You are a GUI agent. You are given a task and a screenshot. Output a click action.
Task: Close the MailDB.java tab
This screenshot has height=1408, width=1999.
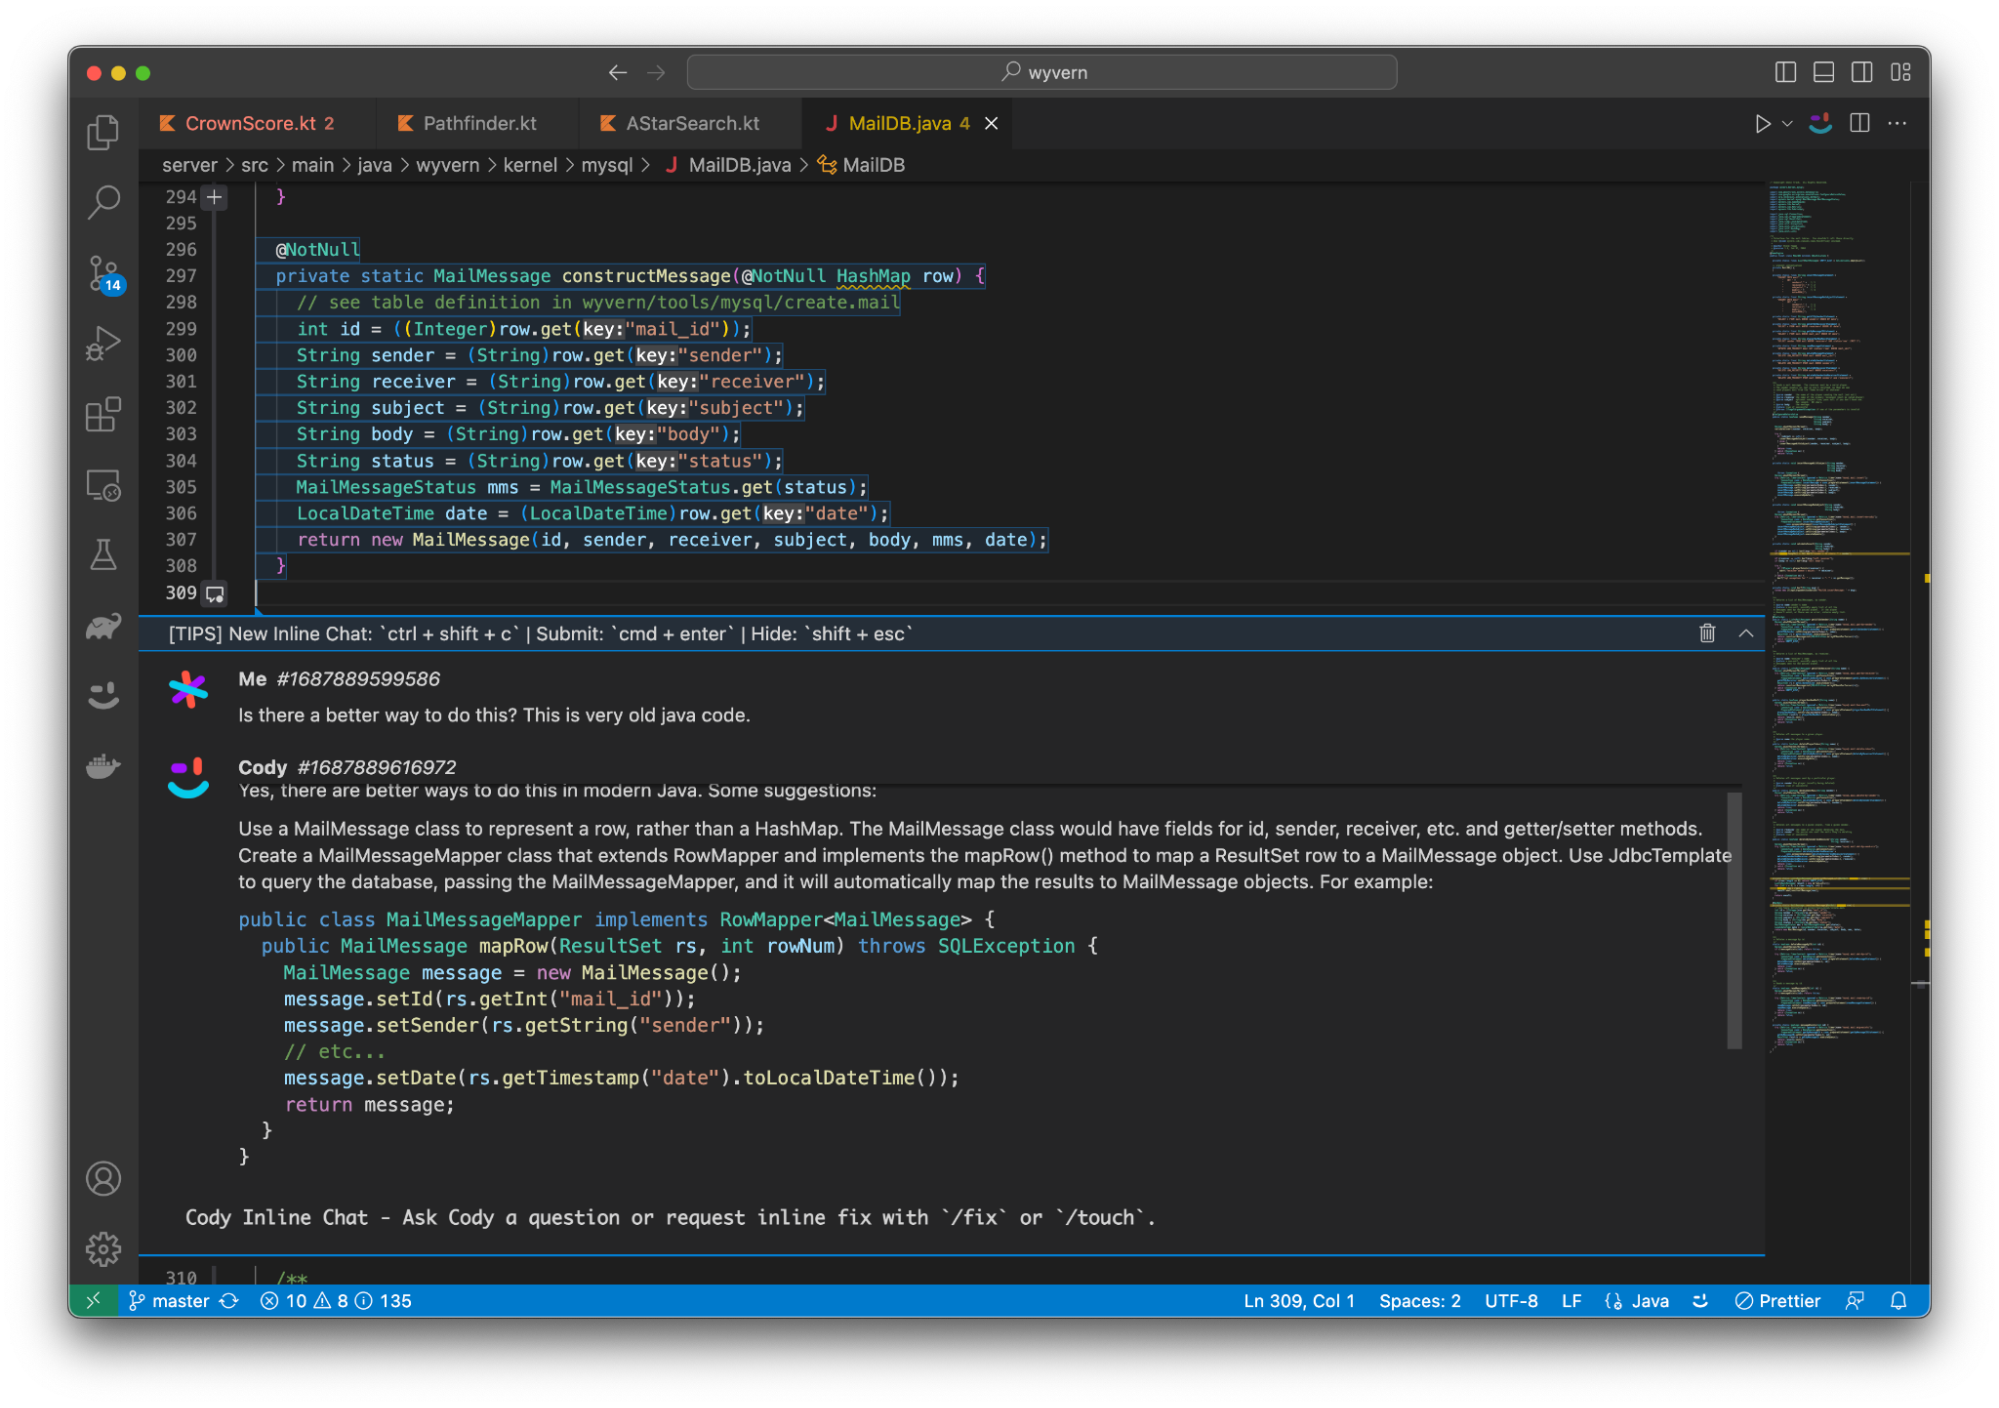(x=991, y=123)
